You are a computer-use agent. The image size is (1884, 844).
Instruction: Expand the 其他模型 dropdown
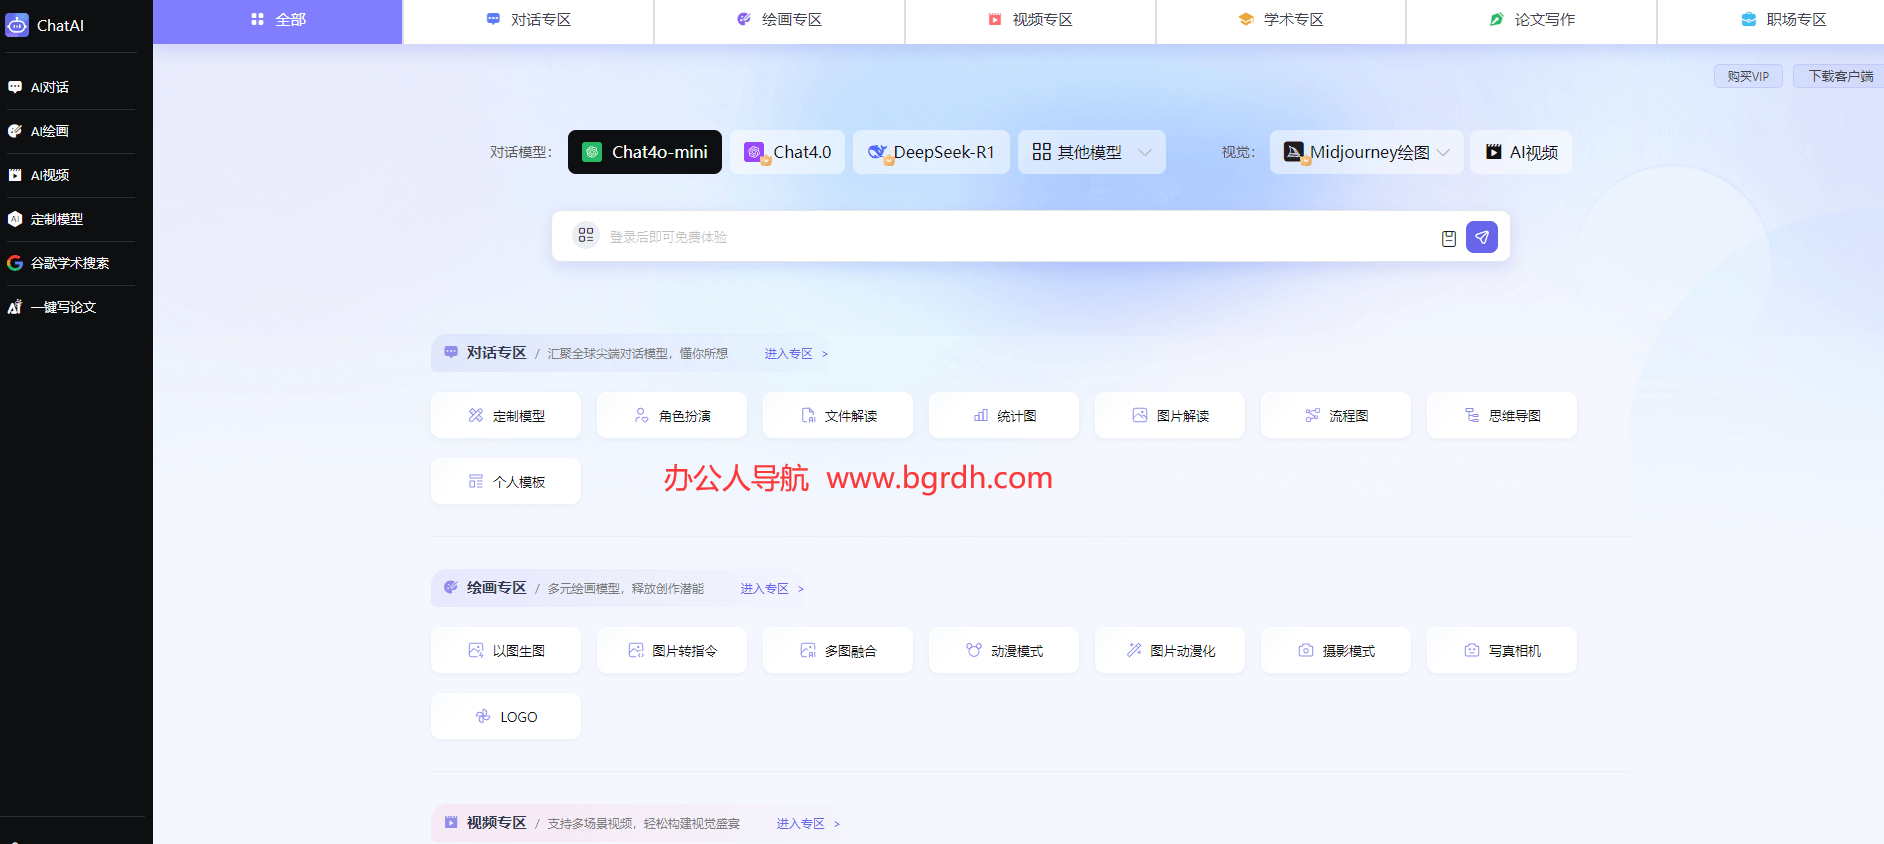pyautogui.click(x=1092, y=152)
